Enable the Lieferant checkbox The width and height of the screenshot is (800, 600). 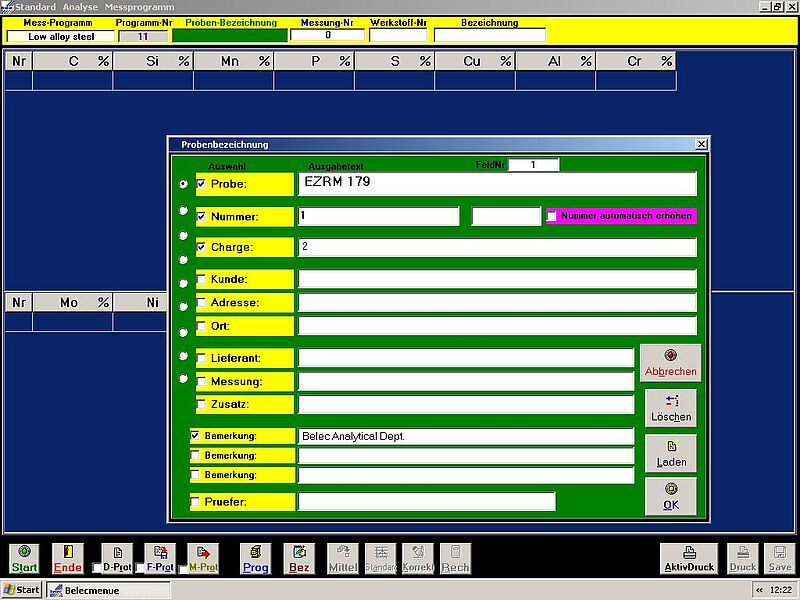202,358
